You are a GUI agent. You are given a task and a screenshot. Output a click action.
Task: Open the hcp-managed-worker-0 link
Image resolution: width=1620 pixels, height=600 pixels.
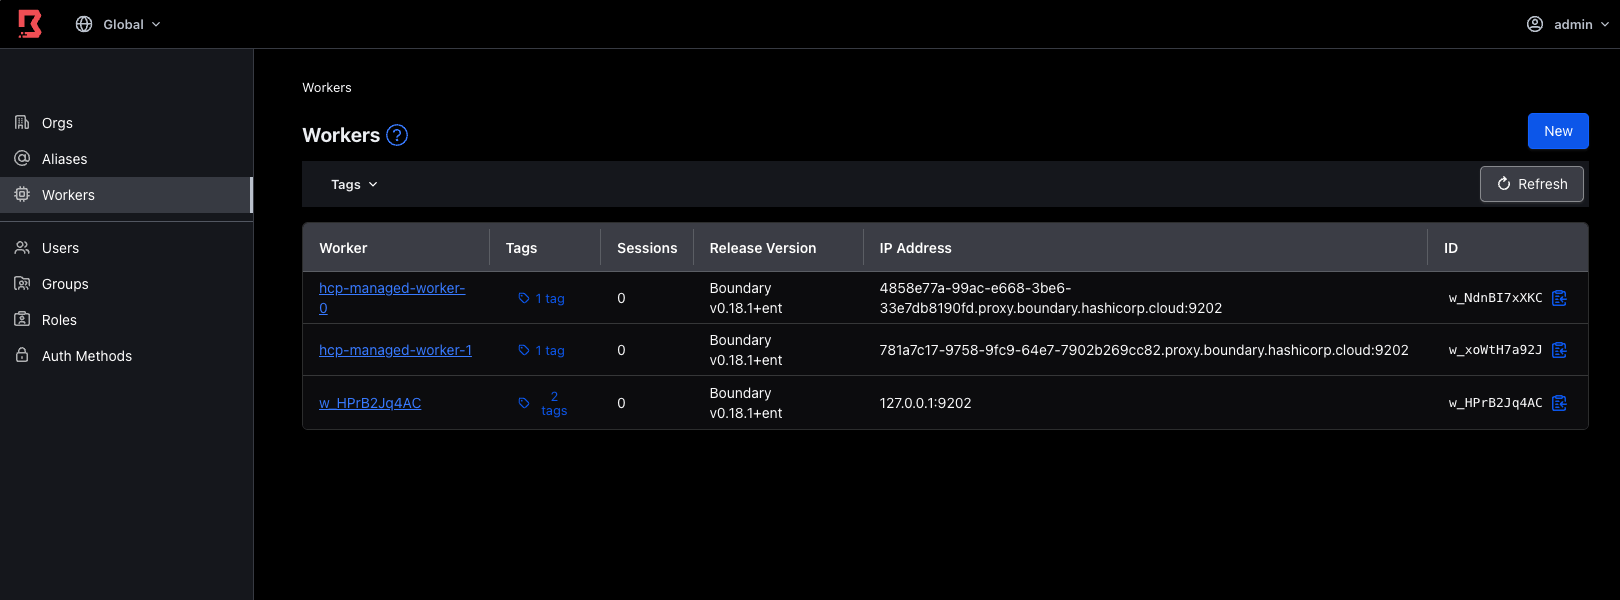392,298
